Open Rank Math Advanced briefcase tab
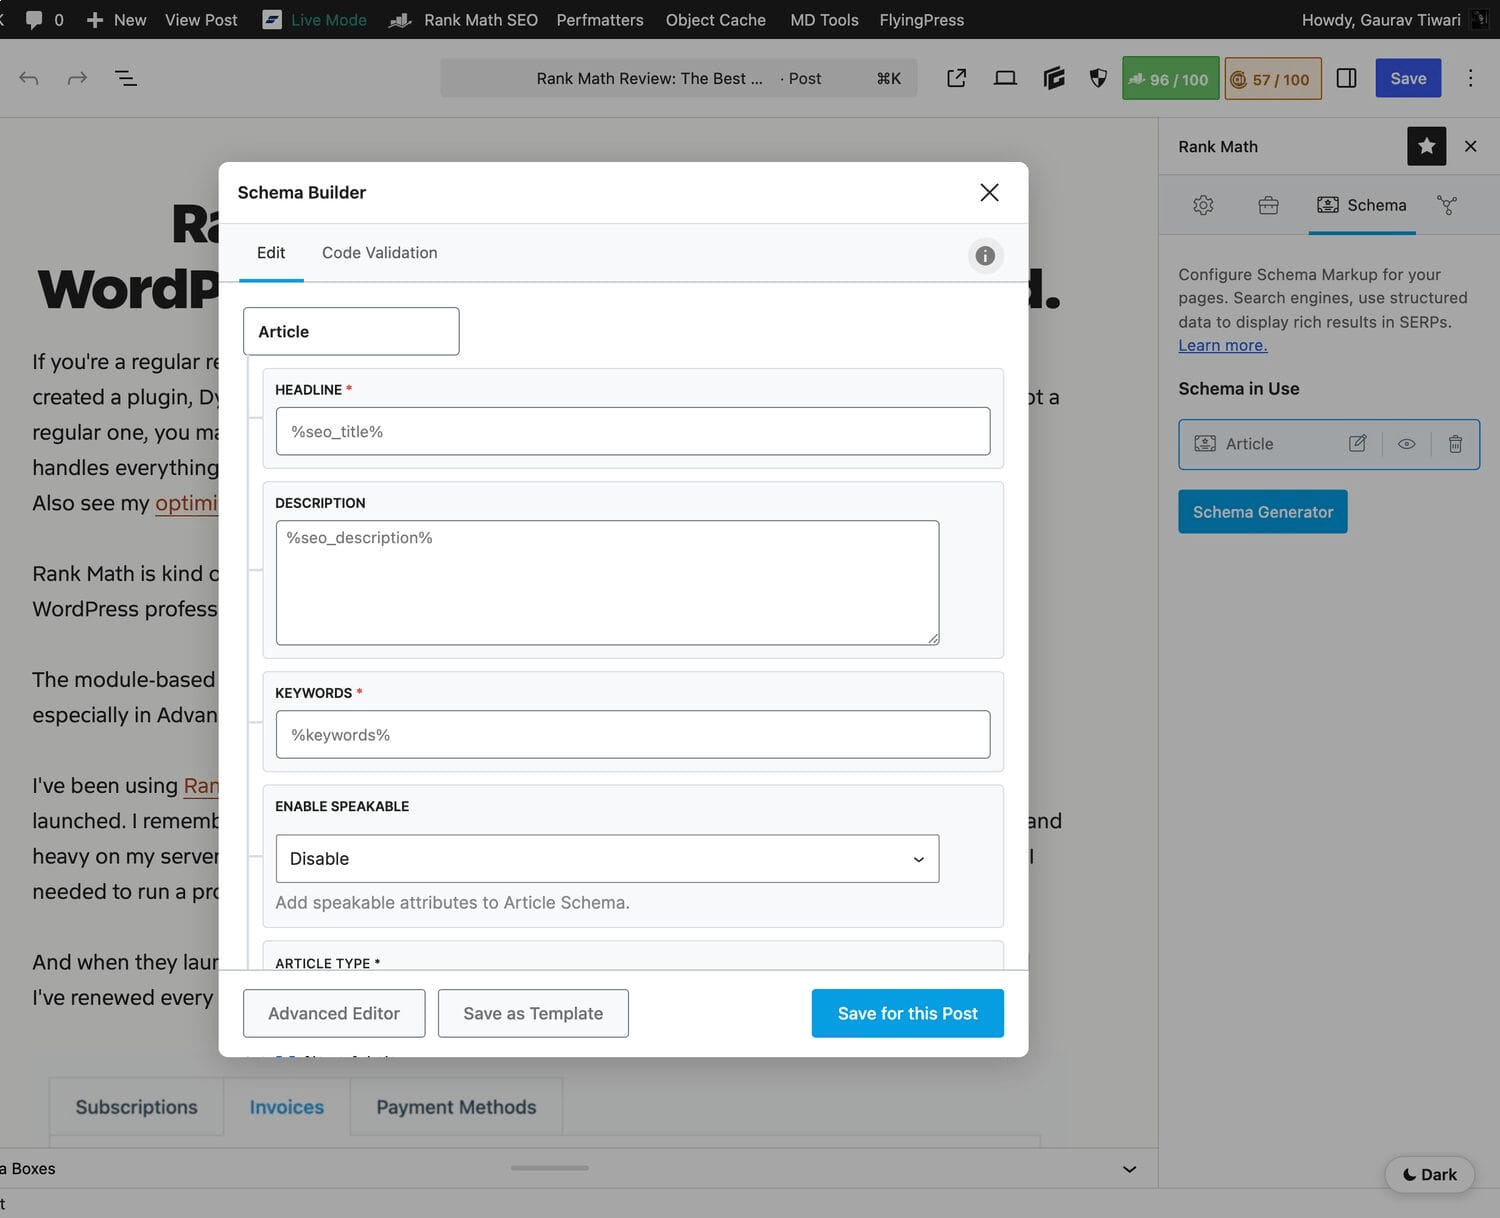The width and height of the screenshot is (1500, 1218). (1268, 205)
